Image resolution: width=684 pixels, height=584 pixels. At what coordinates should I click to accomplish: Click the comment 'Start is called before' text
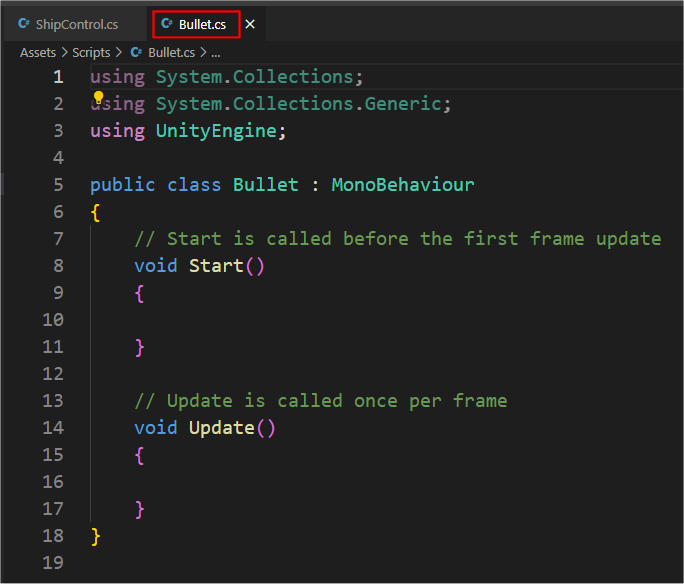288,239
